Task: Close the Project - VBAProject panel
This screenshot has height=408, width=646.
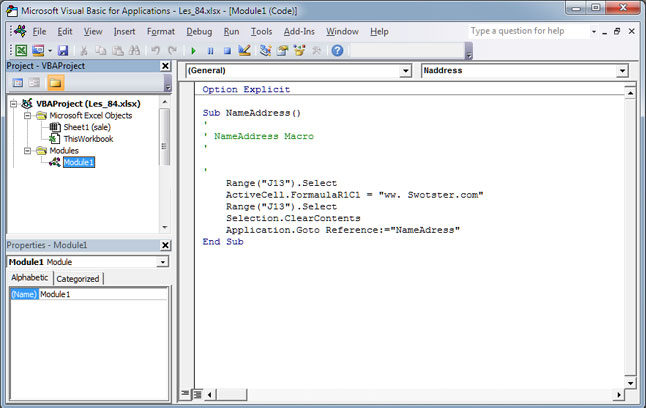Action: pyautogui.click(x=165, y=66)
